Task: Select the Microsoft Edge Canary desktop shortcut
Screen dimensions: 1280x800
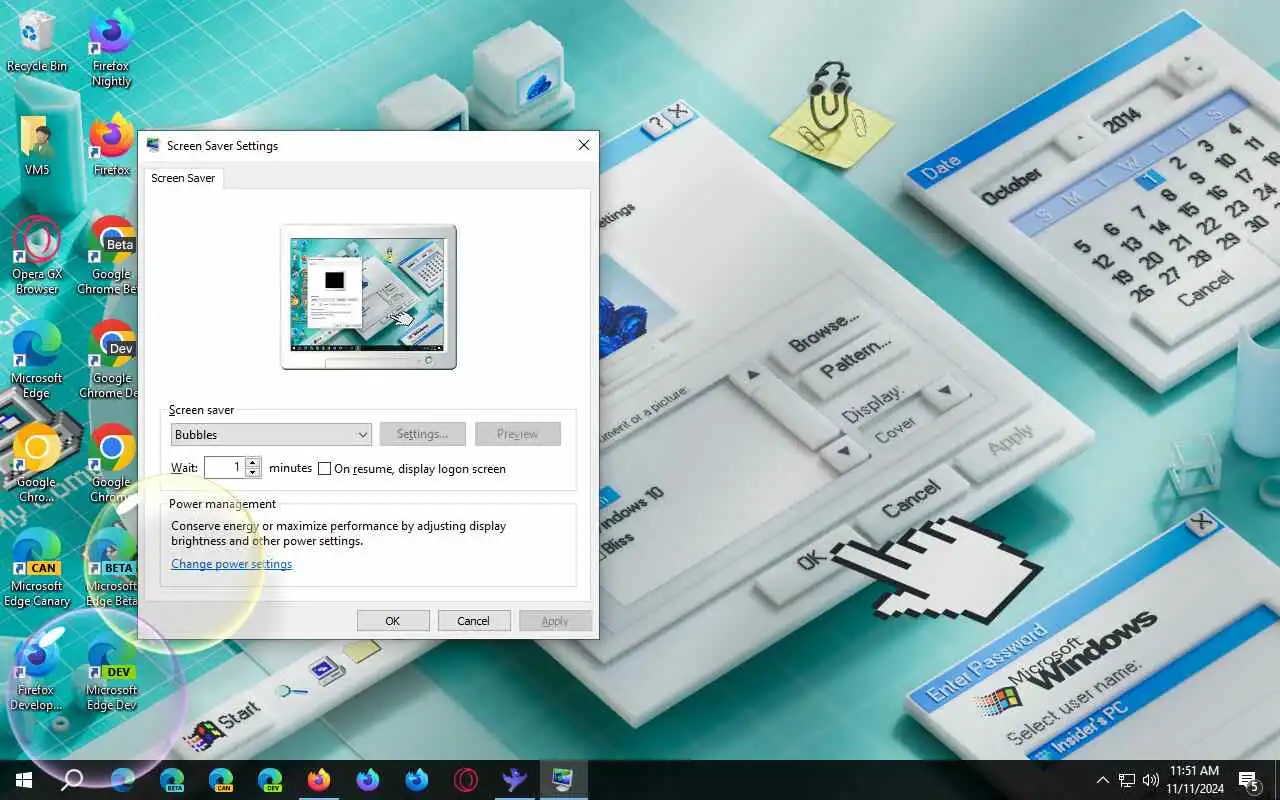Action: (37, 568)
